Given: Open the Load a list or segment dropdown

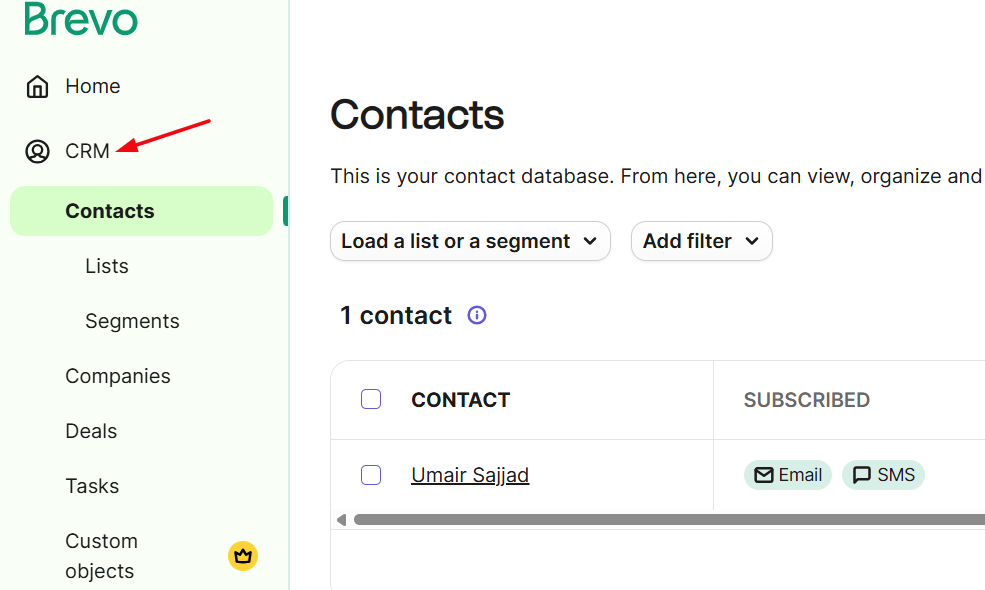Looking at the screenshot, I should tap(470, 241).
